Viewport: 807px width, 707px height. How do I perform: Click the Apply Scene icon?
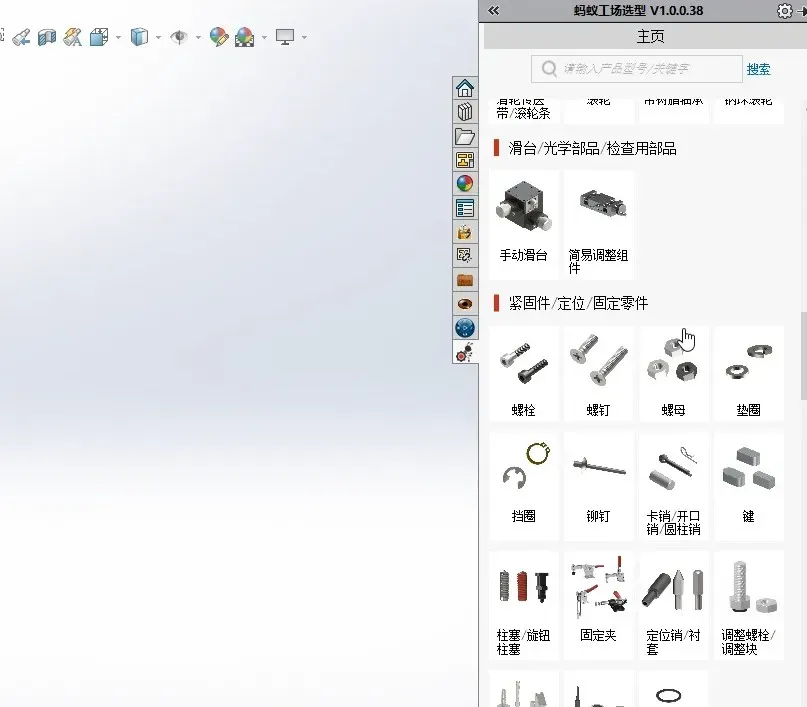(244, 37)
